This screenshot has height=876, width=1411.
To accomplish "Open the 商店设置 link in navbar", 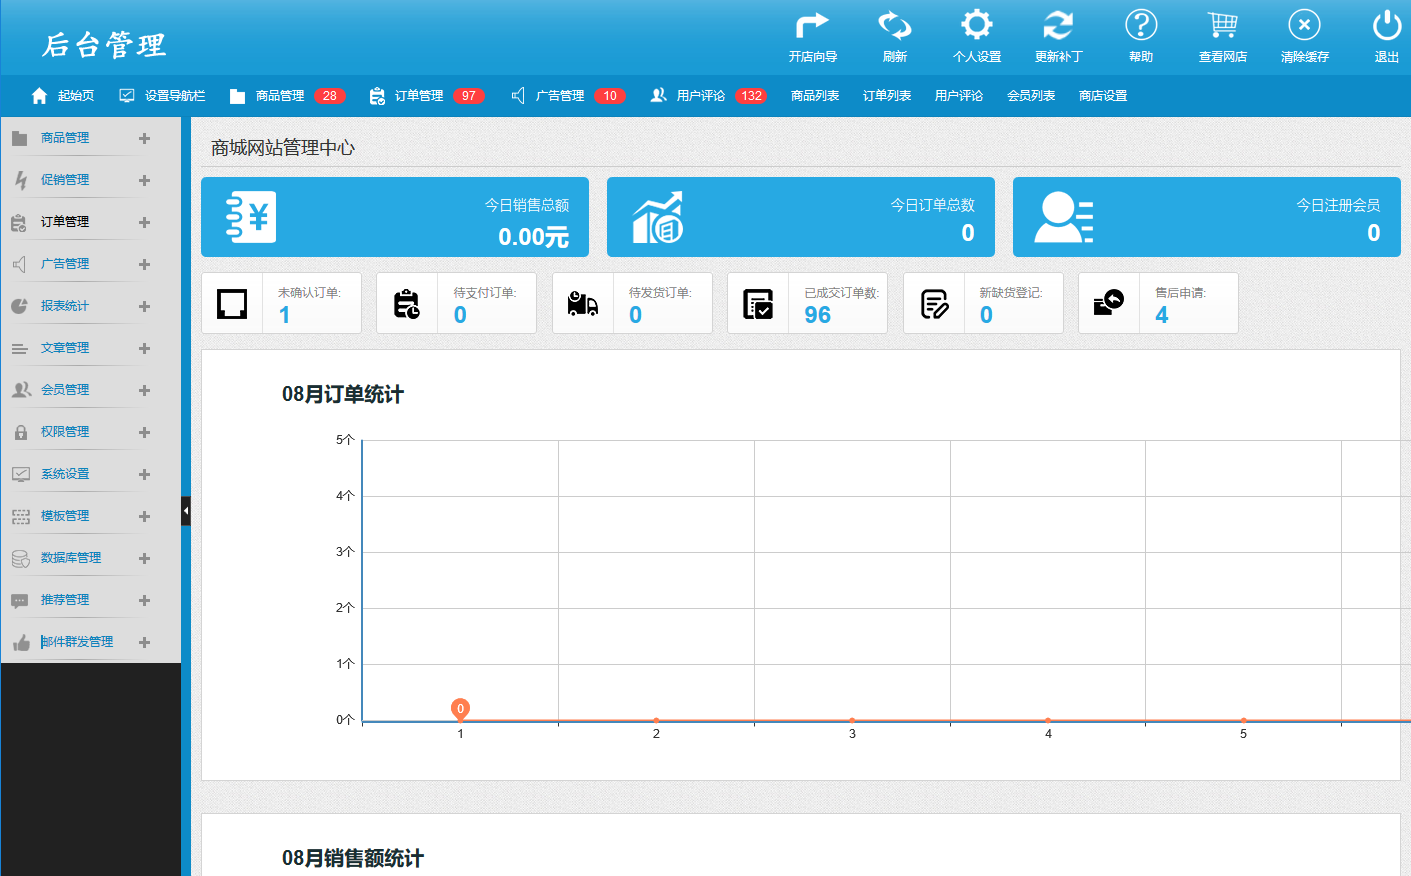I will coord(1102,96).
